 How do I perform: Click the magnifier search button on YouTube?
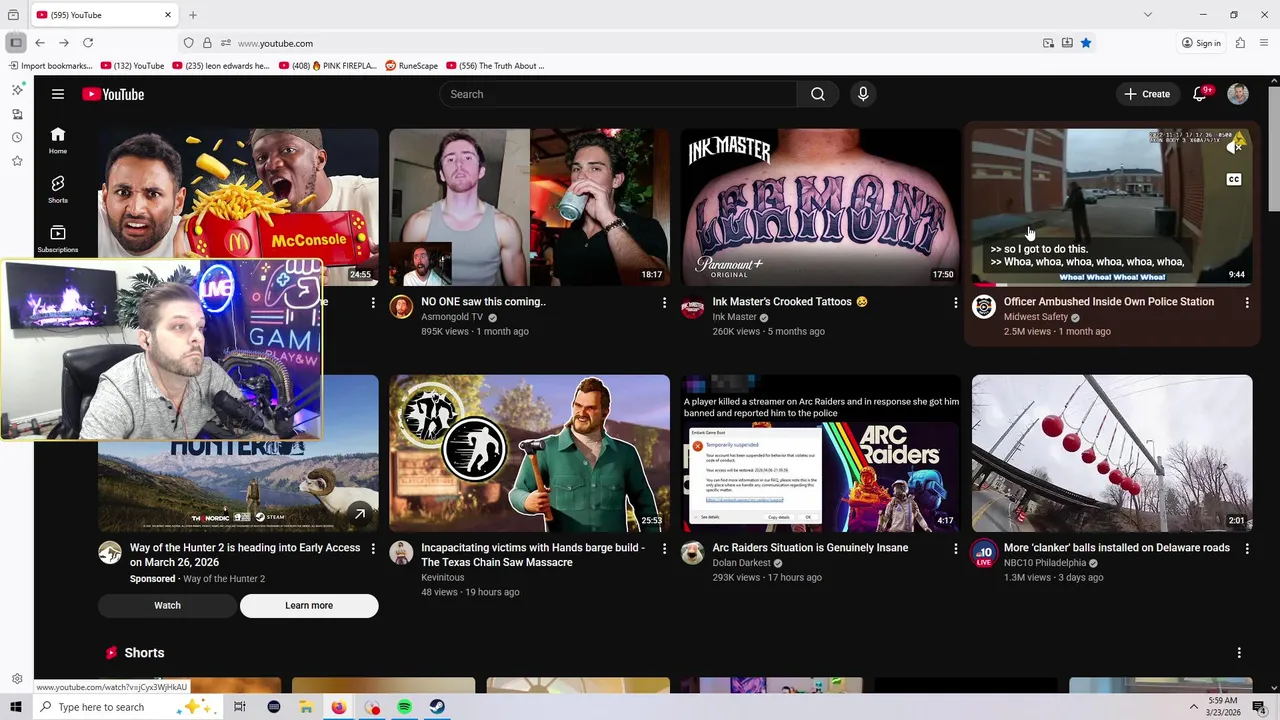click(x=818, y=94)
